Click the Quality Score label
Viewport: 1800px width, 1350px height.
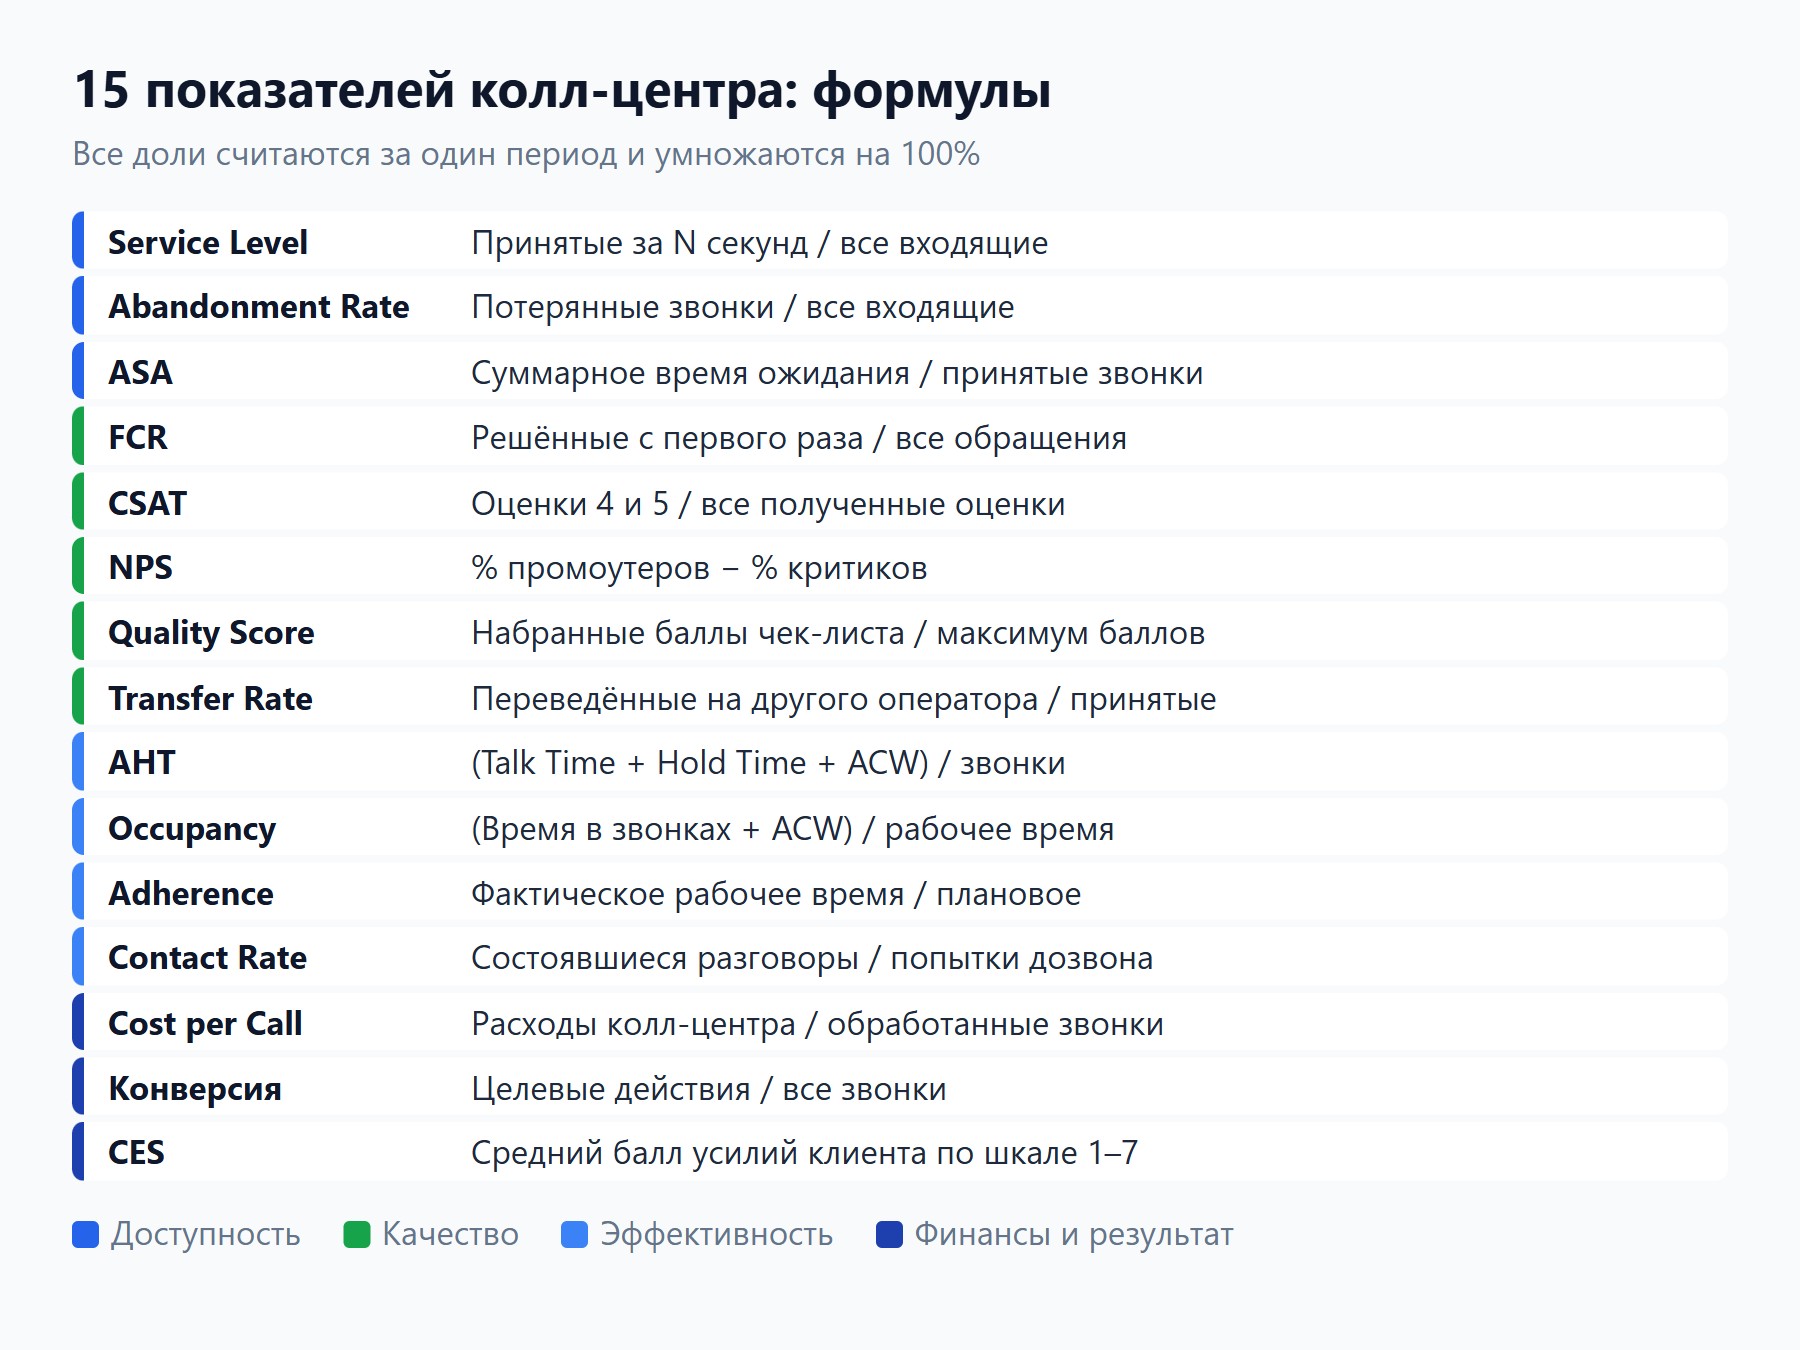tap(211, 633)
